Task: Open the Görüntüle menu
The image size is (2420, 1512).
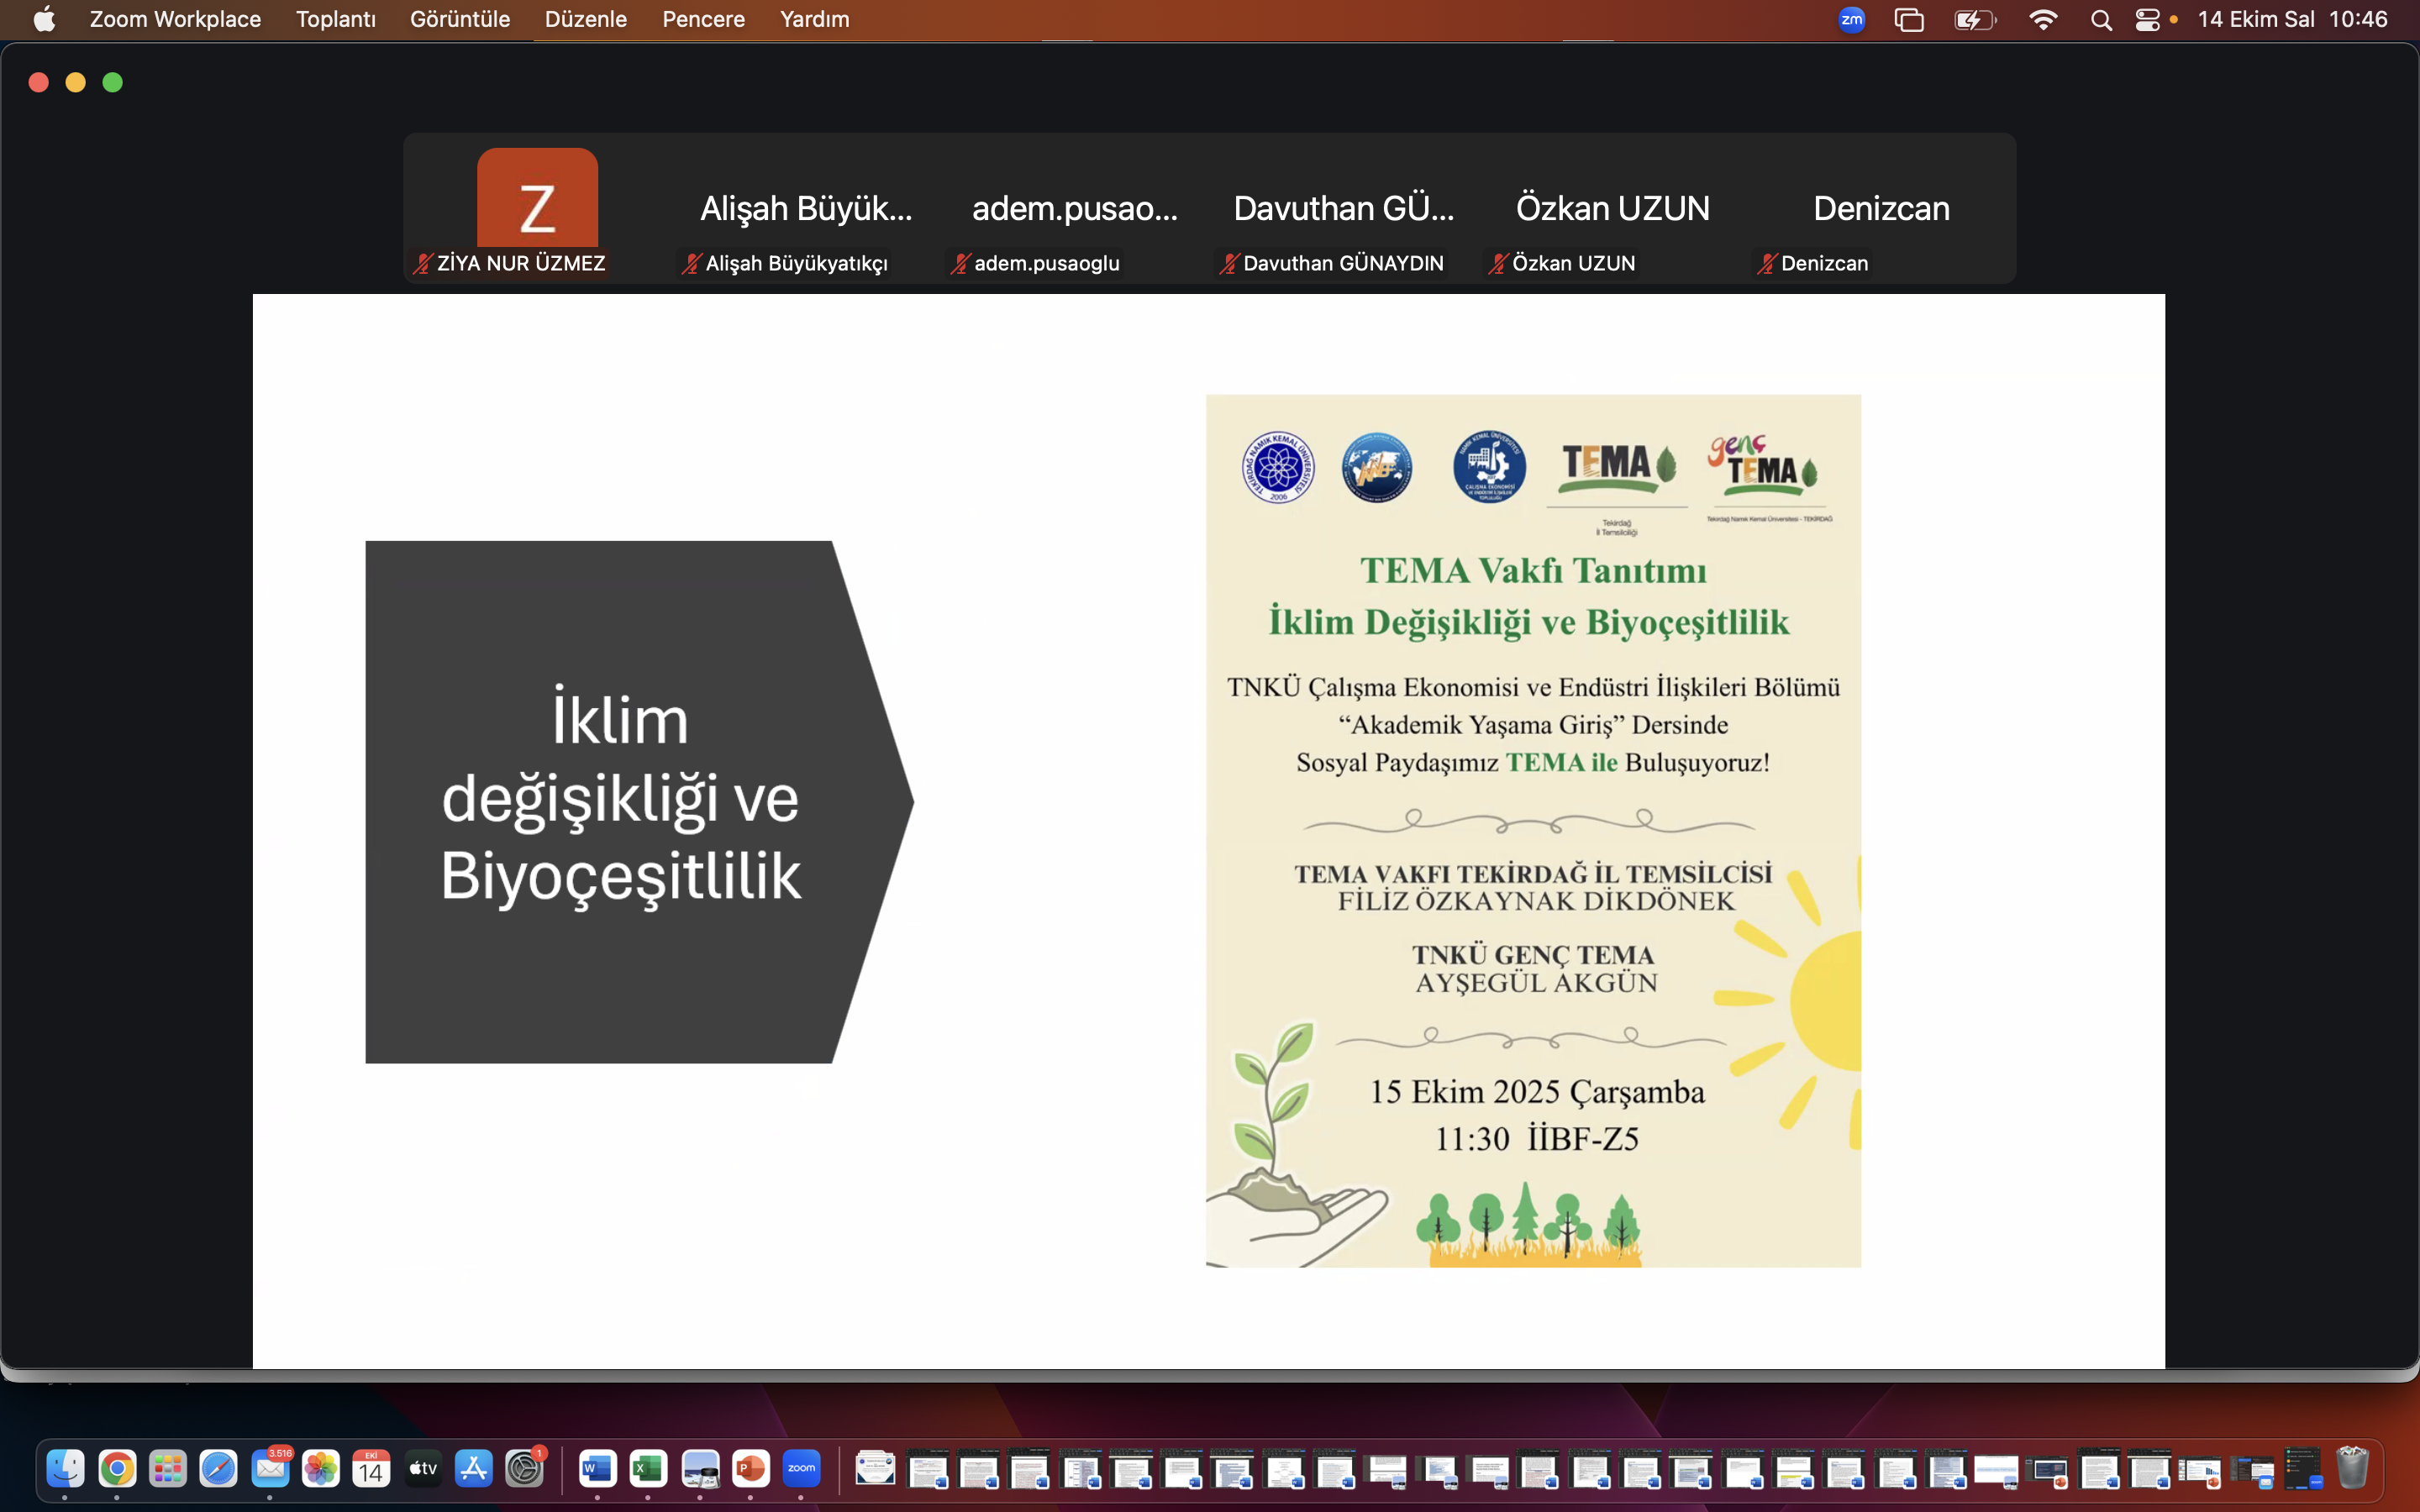Action: tap(459, 19)
